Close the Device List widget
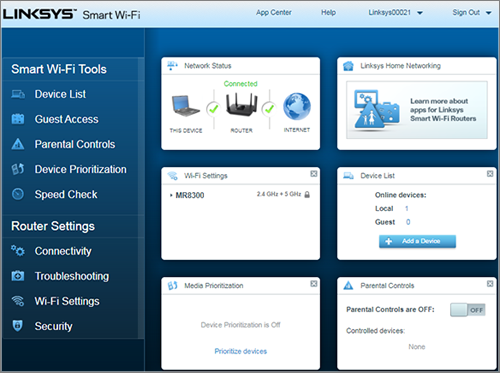Viewport: 500px width, 373px height. 490,174
